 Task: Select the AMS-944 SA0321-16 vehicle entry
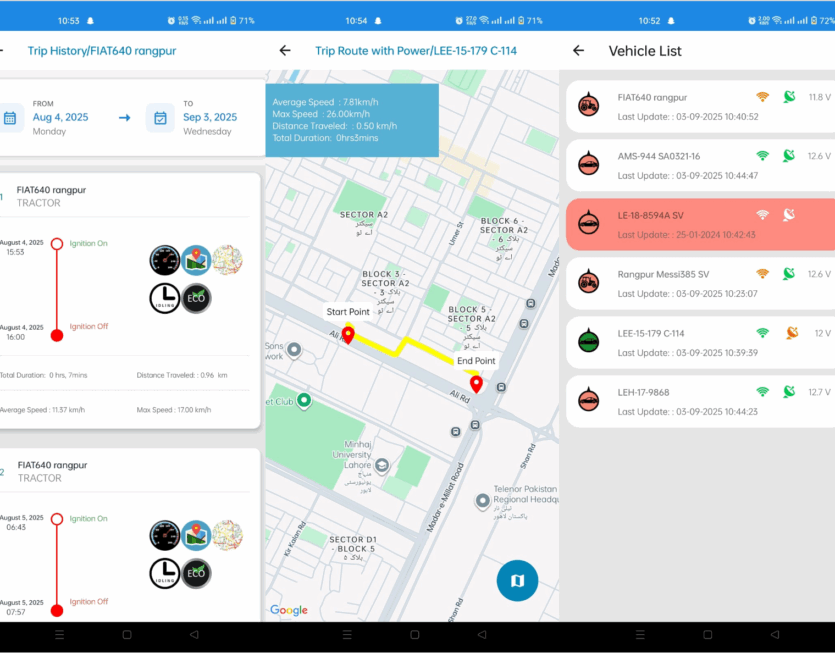(700, 164)
